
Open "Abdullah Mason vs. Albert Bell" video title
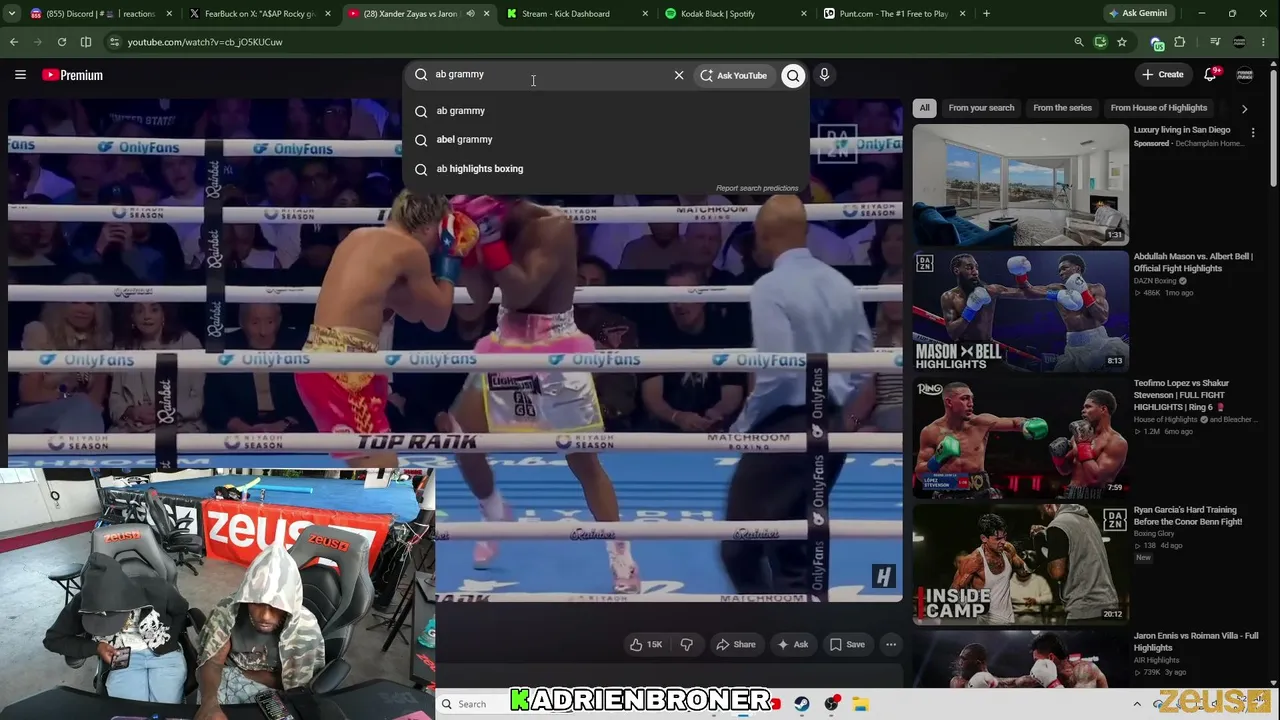pyautogui.click(x=1192, y=262)
